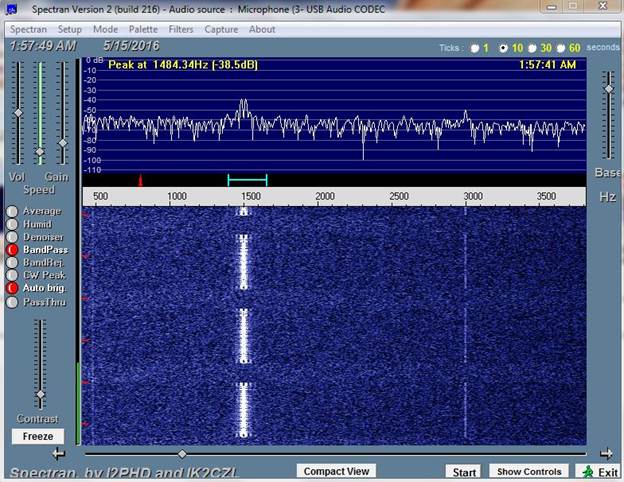Select the 60 seconds ticks option
Screen dimensions: 624x482
(562, 48)
